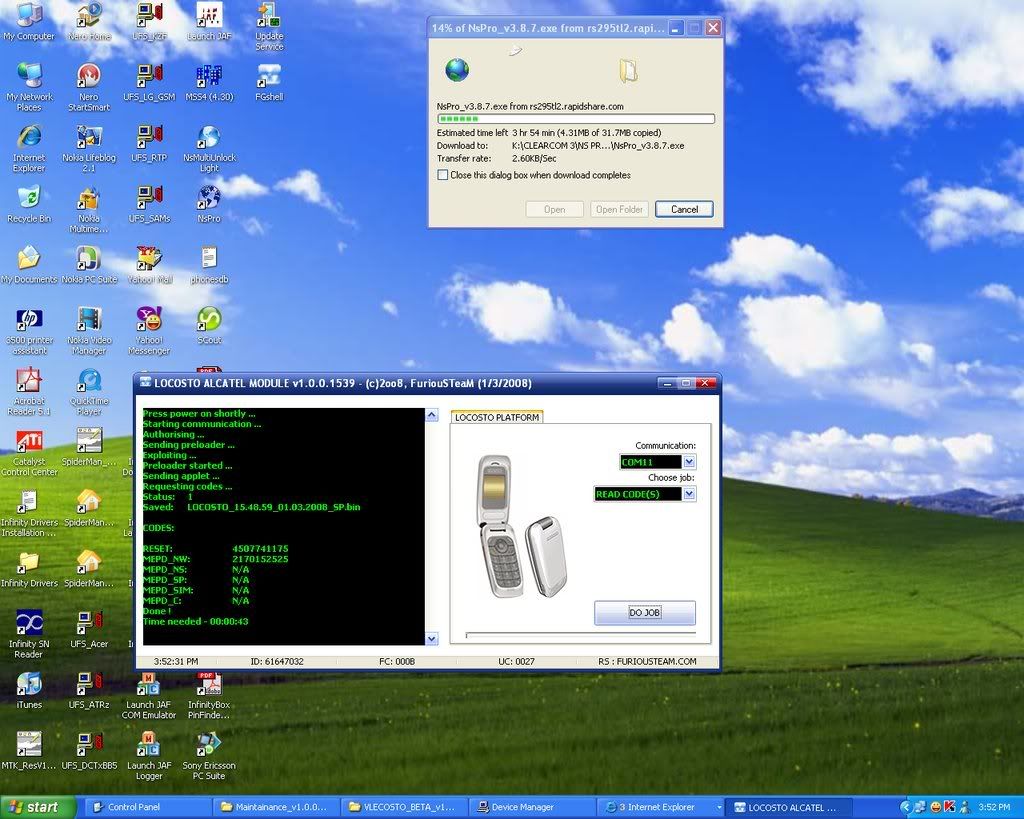The image size is (1024, 819).
Task: Click the MEPD_NW code 2170152525
Action: pyautogui.click(x=260, y=559)
